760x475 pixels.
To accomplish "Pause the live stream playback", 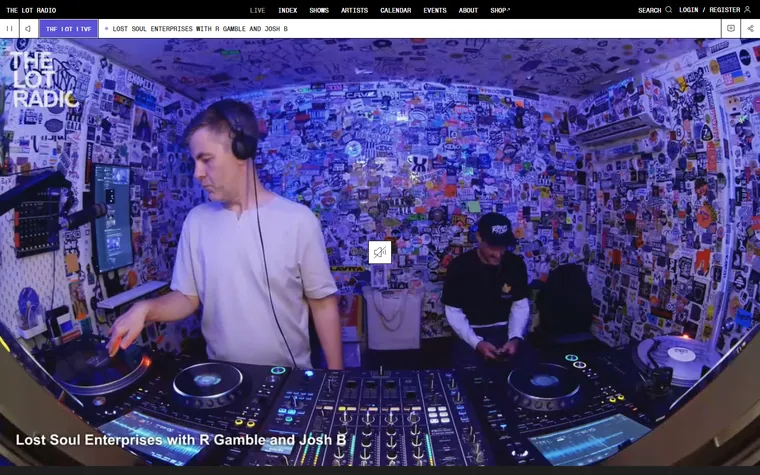I will [x=9, y=29].
